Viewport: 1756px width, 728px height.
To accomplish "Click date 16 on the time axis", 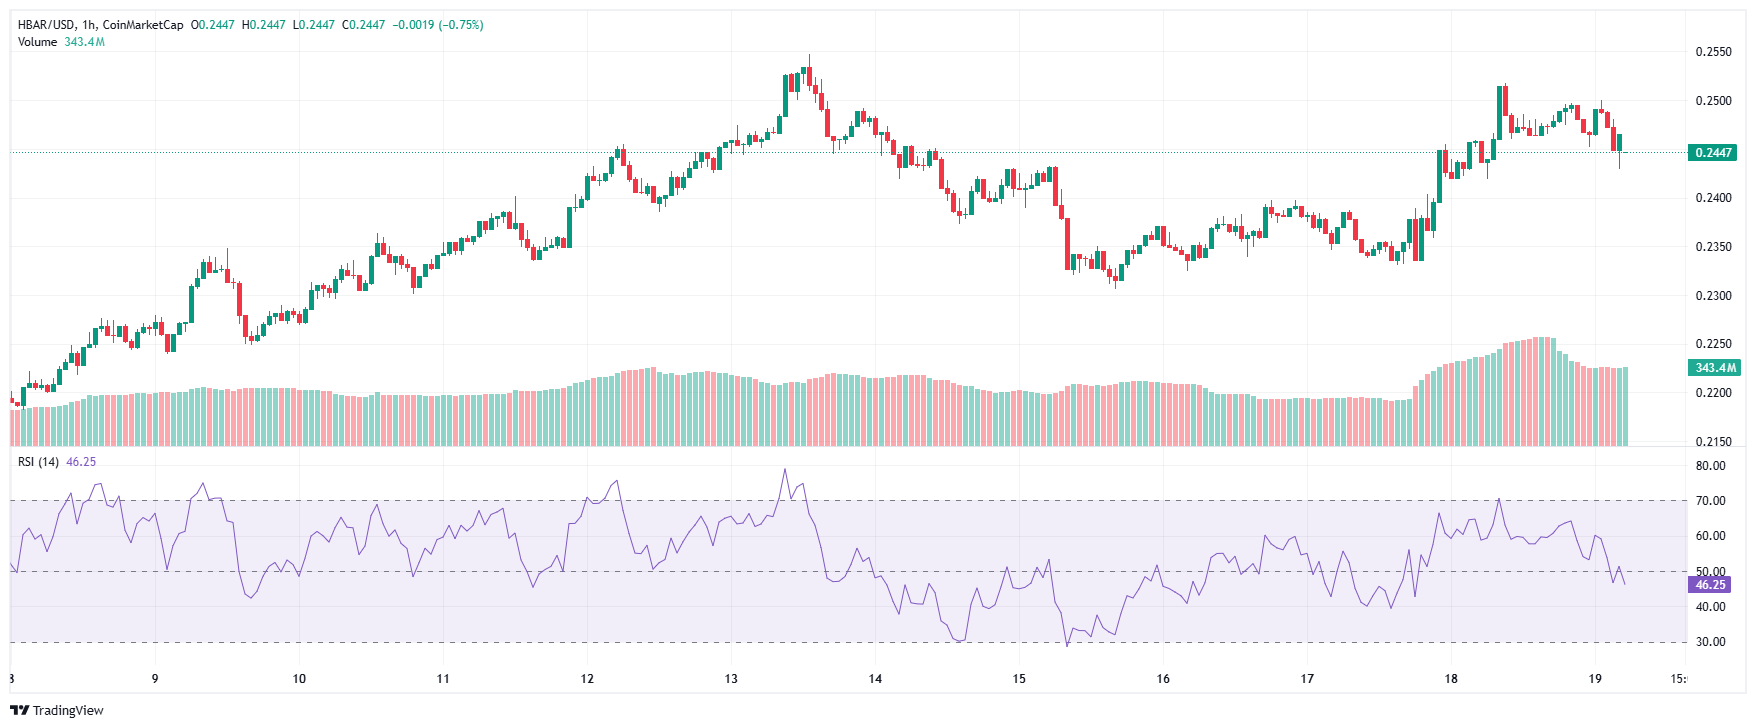I will [x=1163, y=678].
